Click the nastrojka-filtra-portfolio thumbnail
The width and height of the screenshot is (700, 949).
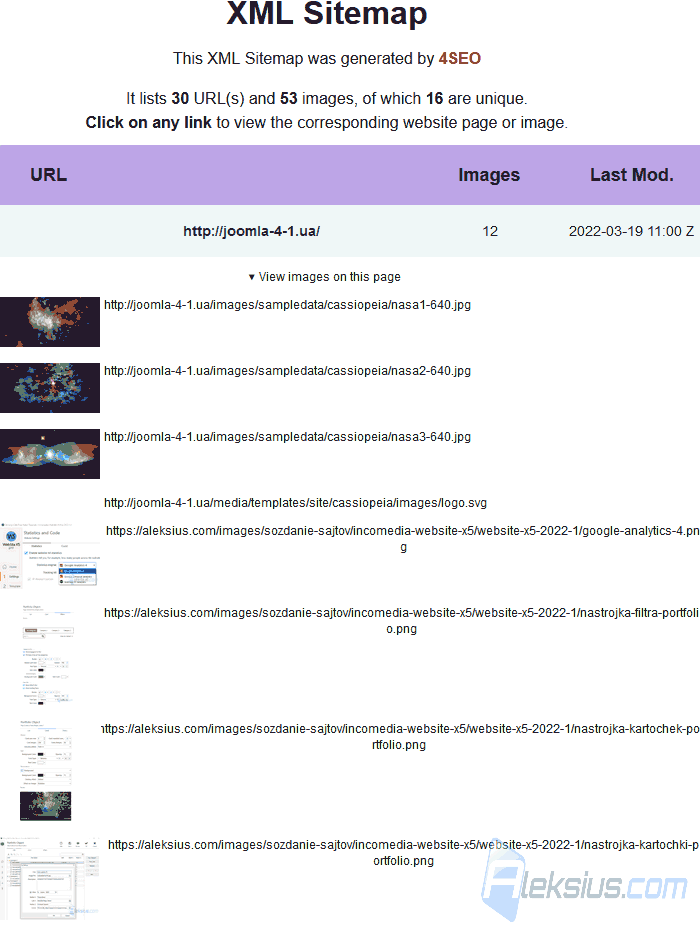[x=48, y=655]
